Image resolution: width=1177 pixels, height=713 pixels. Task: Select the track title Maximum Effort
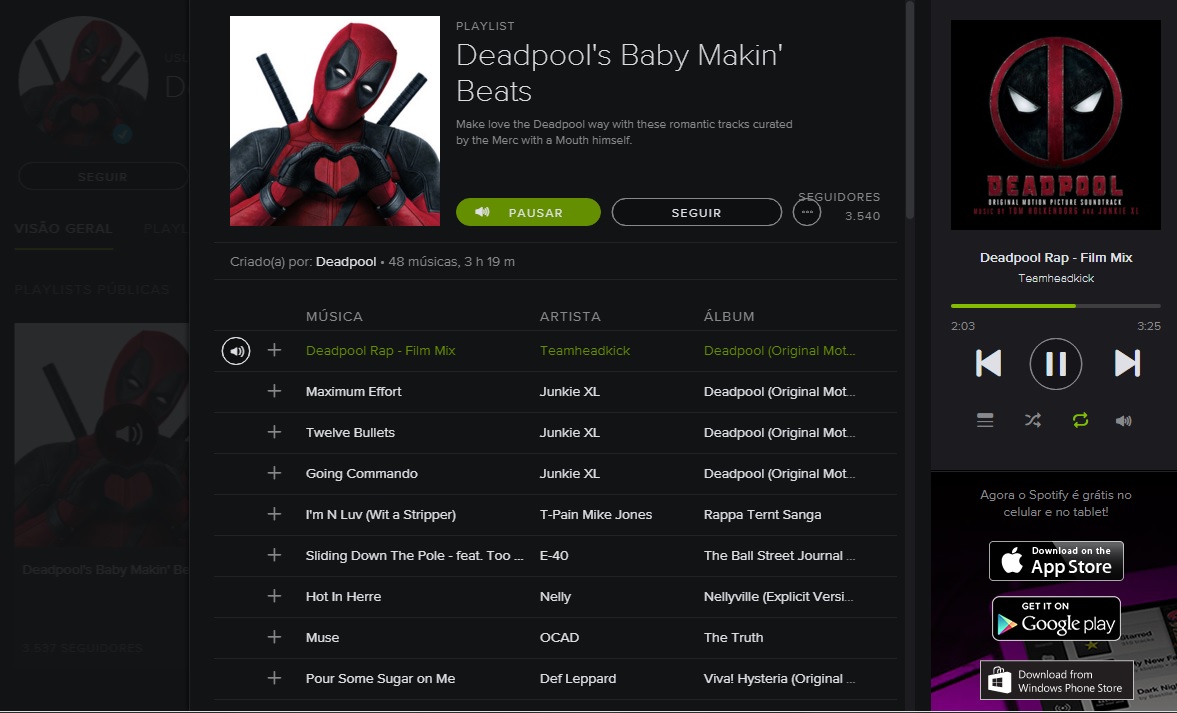[x=354, y=391]
